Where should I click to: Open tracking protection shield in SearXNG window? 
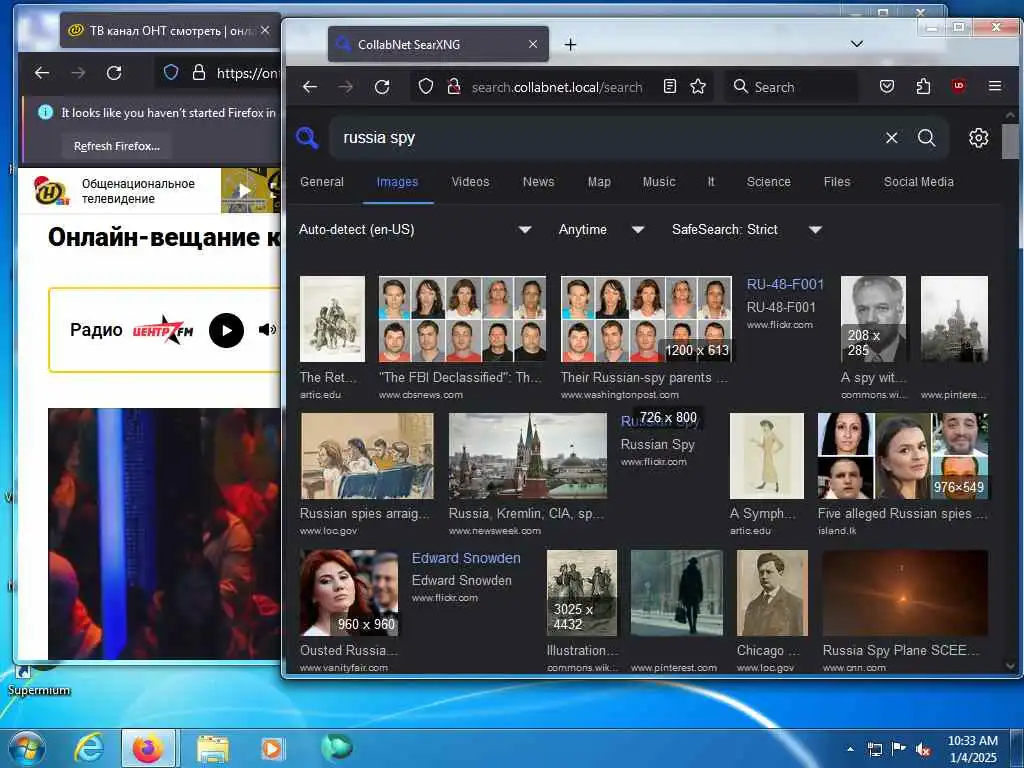[426, 86]
